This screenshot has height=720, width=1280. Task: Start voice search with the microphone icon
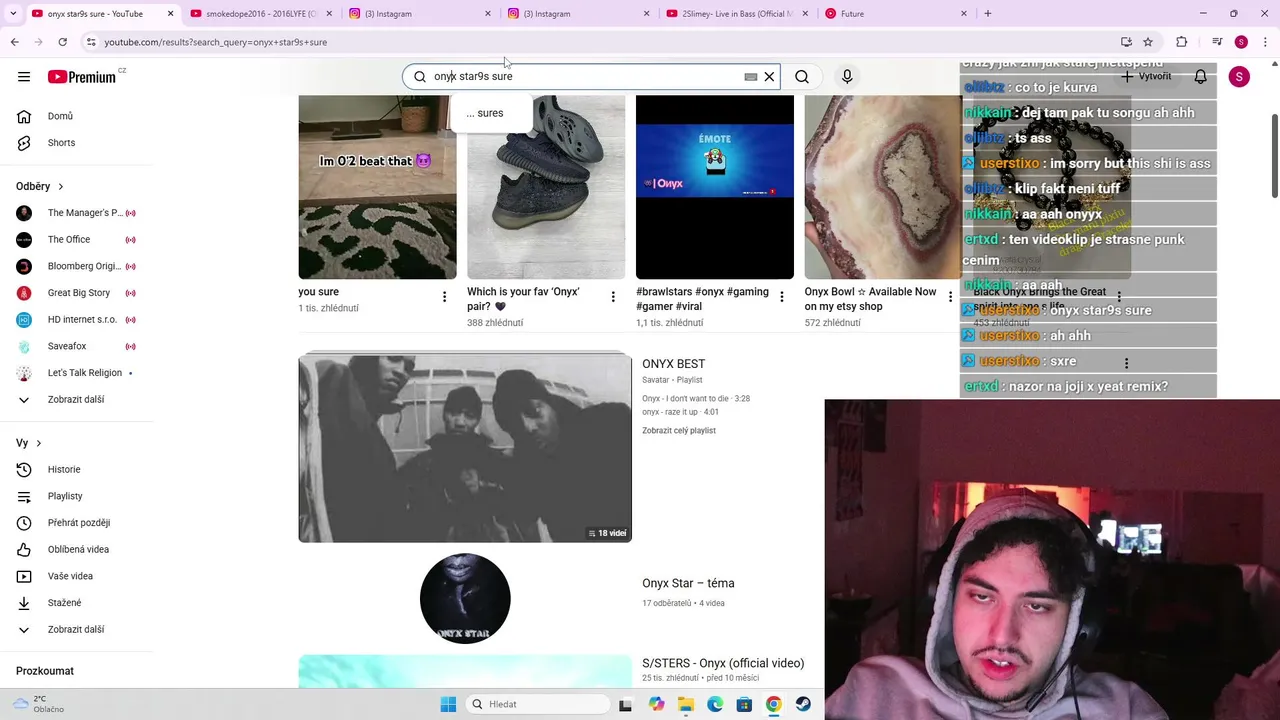coord(847,77)
